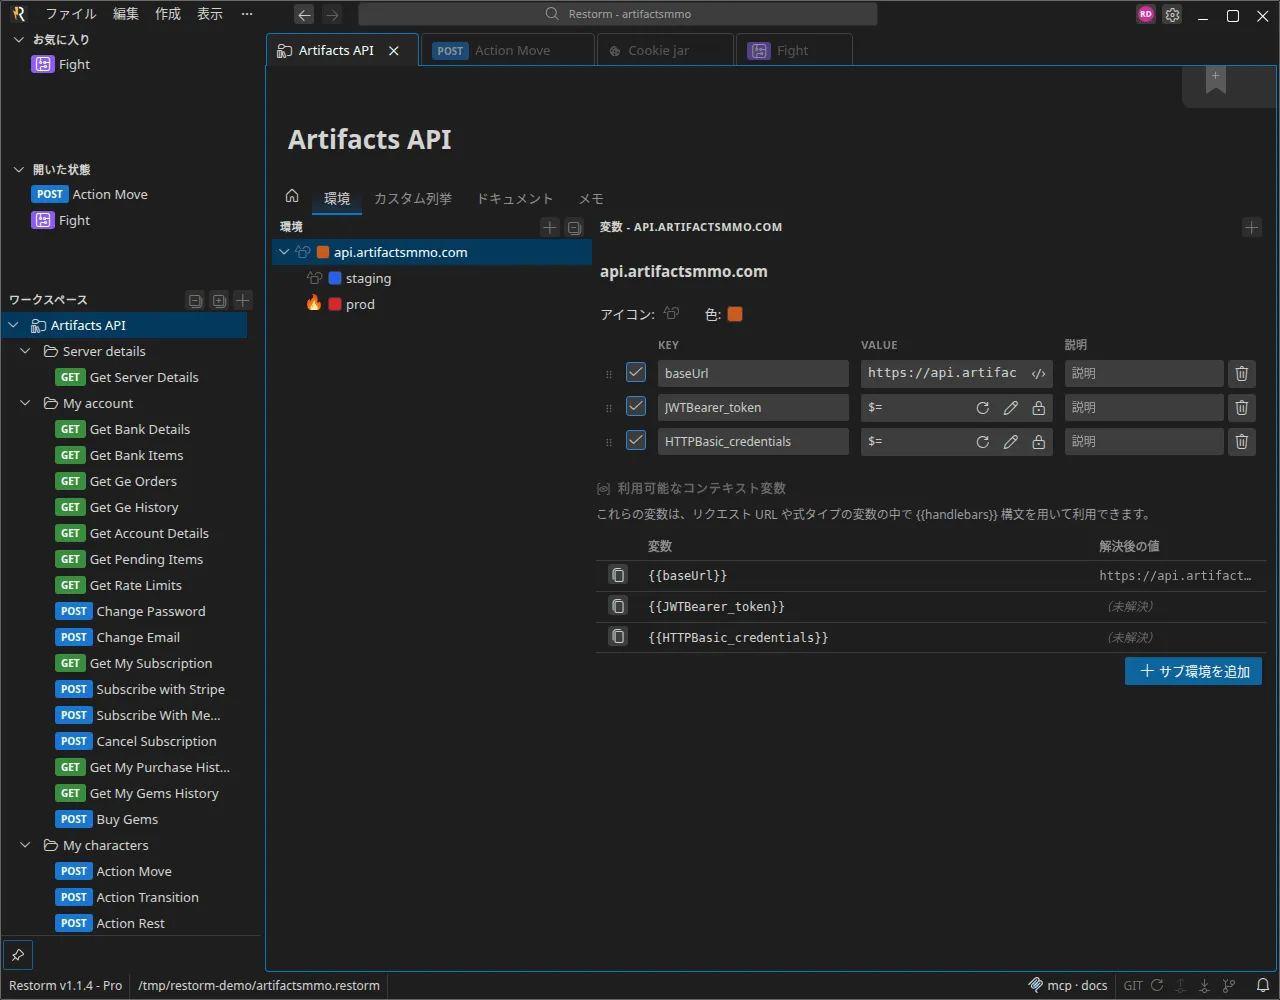
Task: Copy the {{baseUrl}} context variable
Action: point(618,575)
